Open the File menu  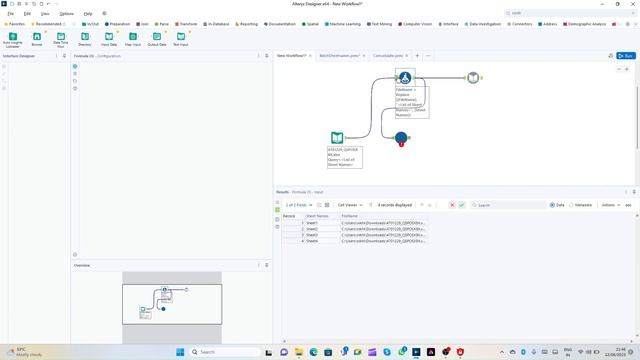click(11, 13)
